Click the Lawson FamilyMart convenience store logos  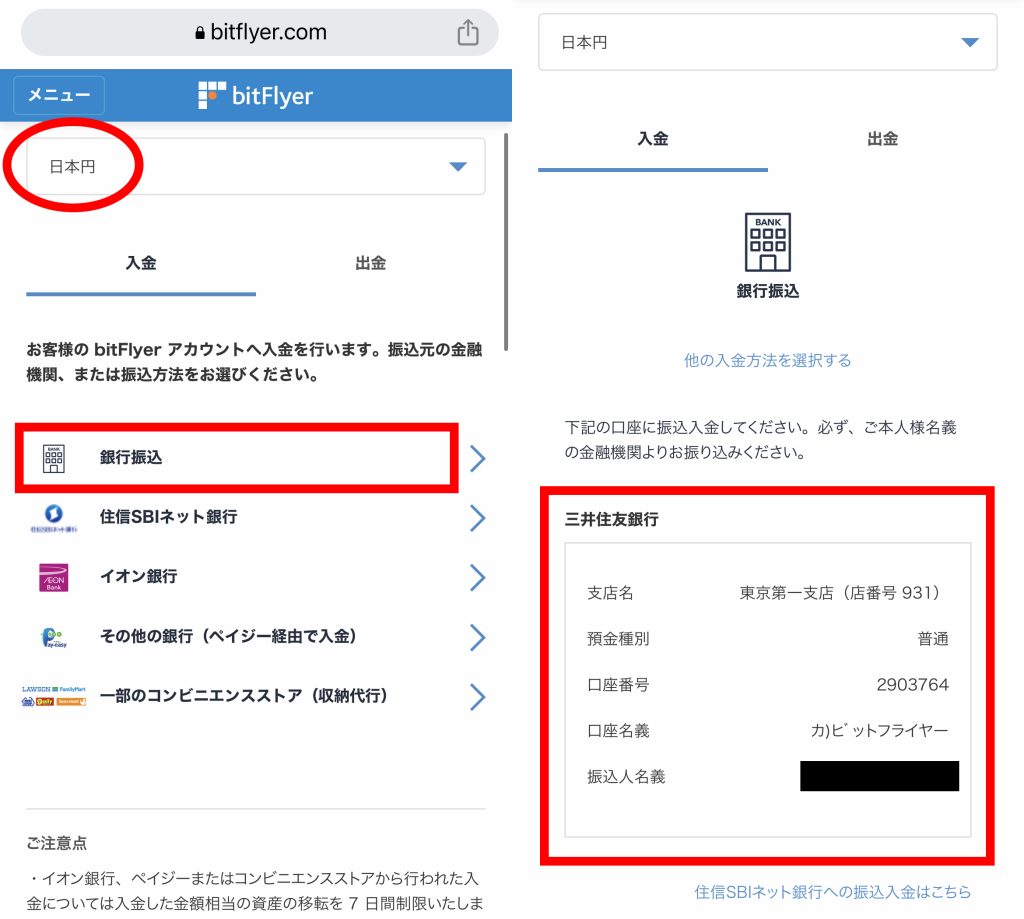click(54, 696)
